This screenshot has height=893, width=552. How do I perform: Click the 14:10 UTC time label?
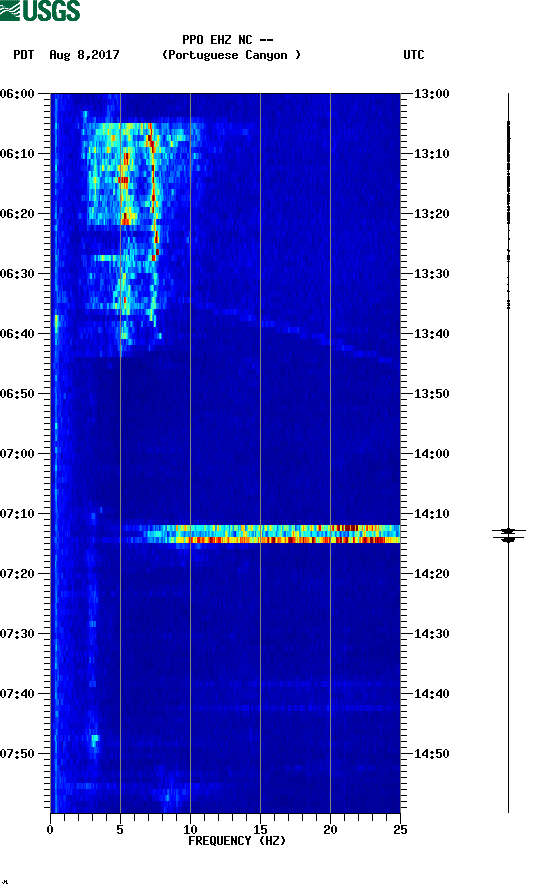432,514
